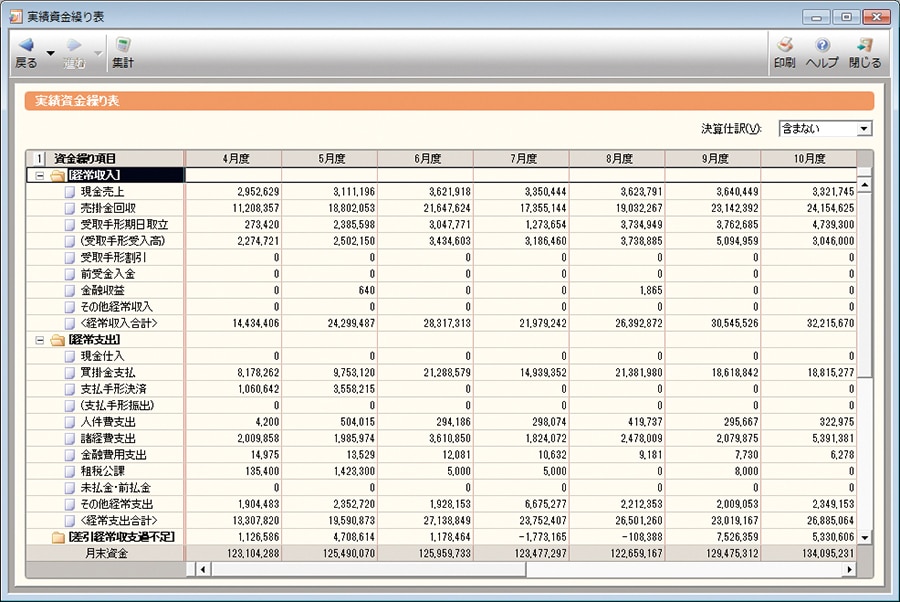The width and height of the screenshot is (900, 602).
Task: Click cell value -1,773,165
Action: coord(542,537)
